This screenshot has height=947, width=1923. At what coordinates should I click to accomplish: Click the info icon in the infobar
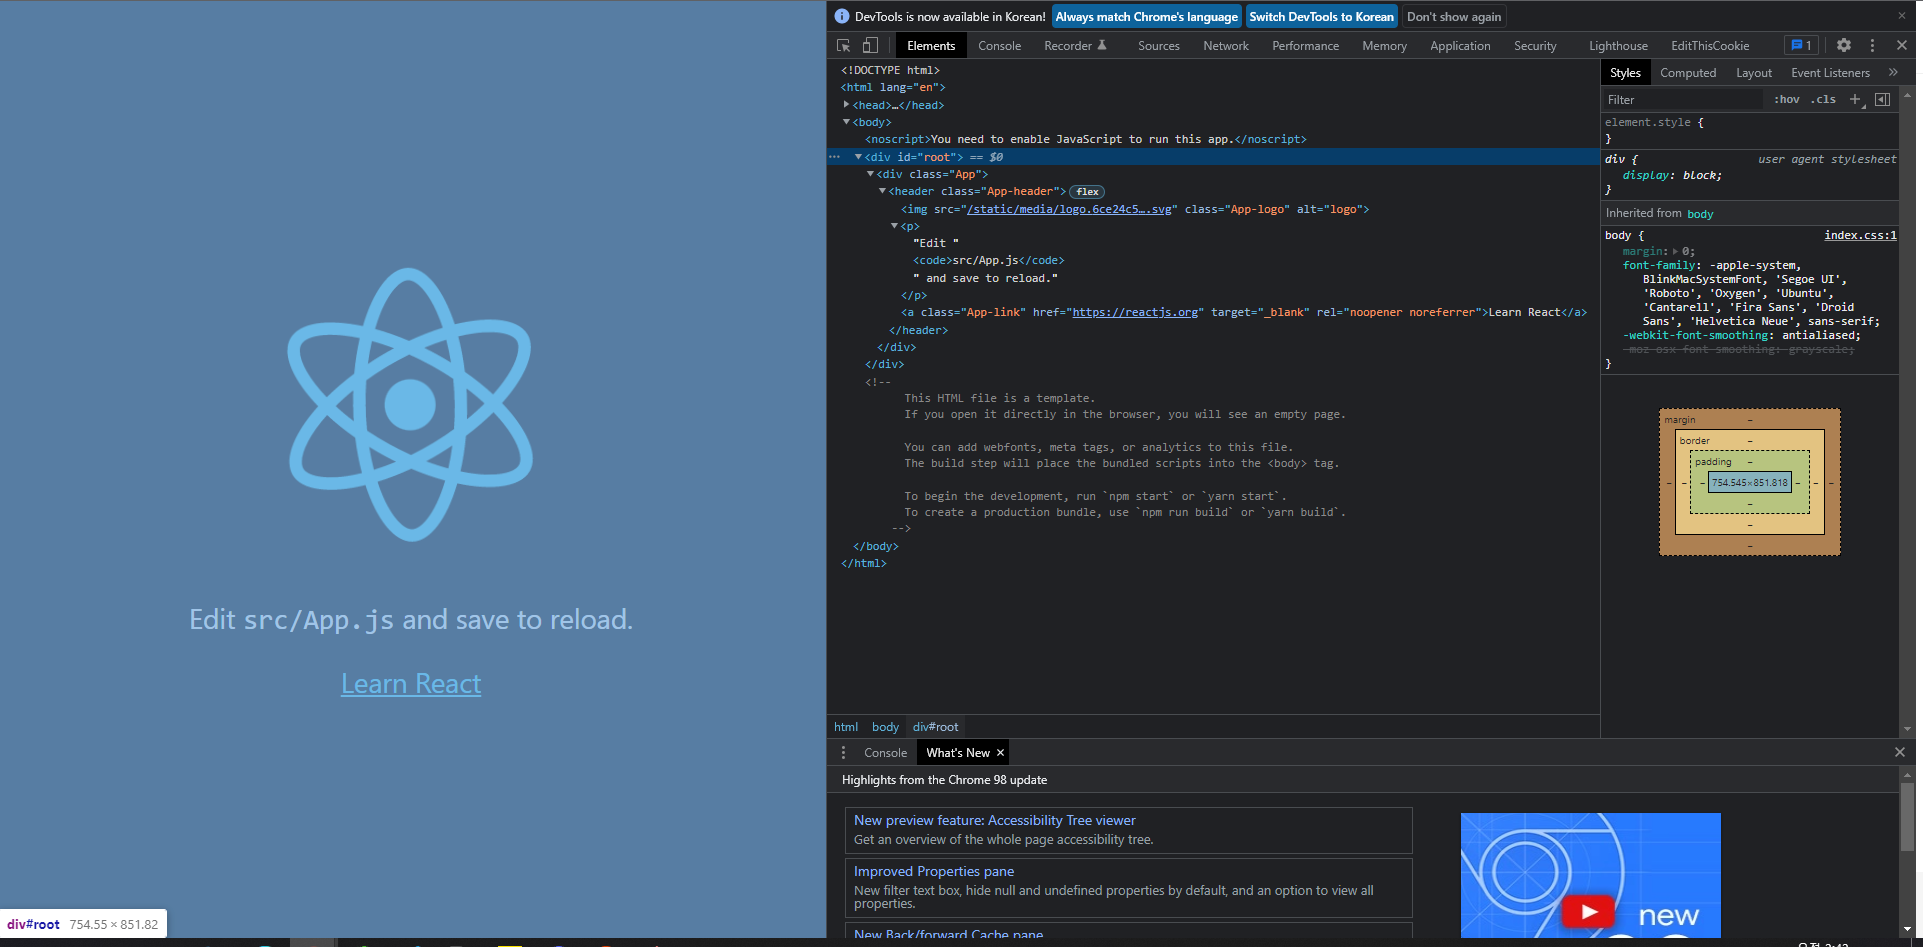842,16
